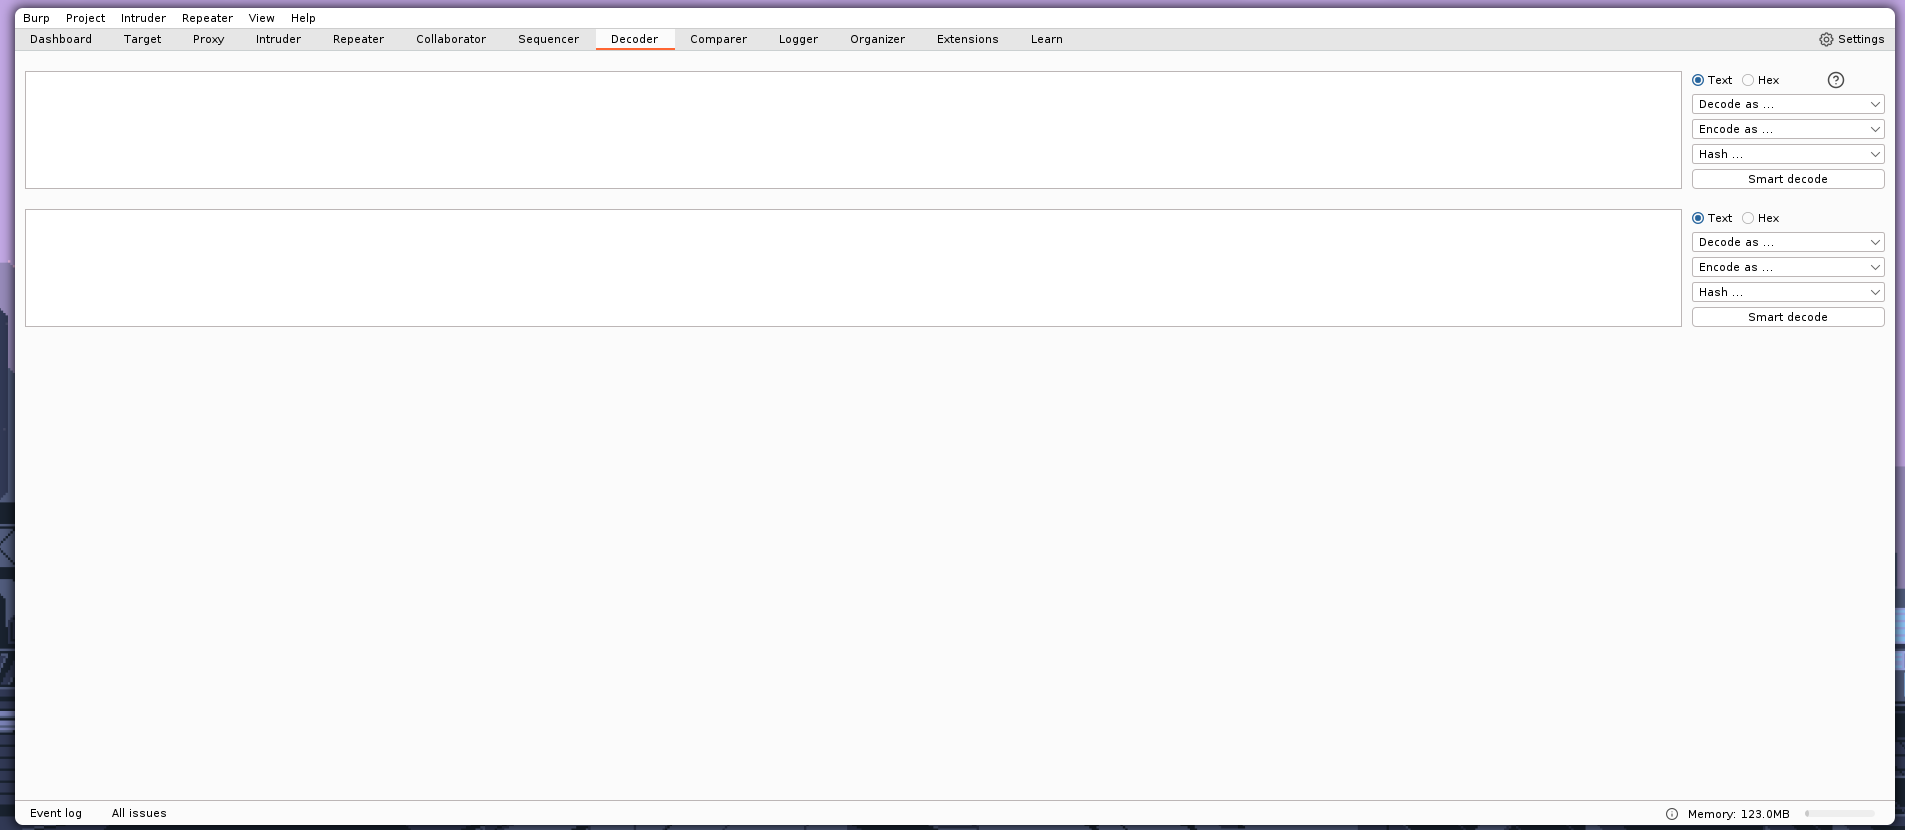
Task: Click inside the second decoder text area
Action: [x=853, y=268]
